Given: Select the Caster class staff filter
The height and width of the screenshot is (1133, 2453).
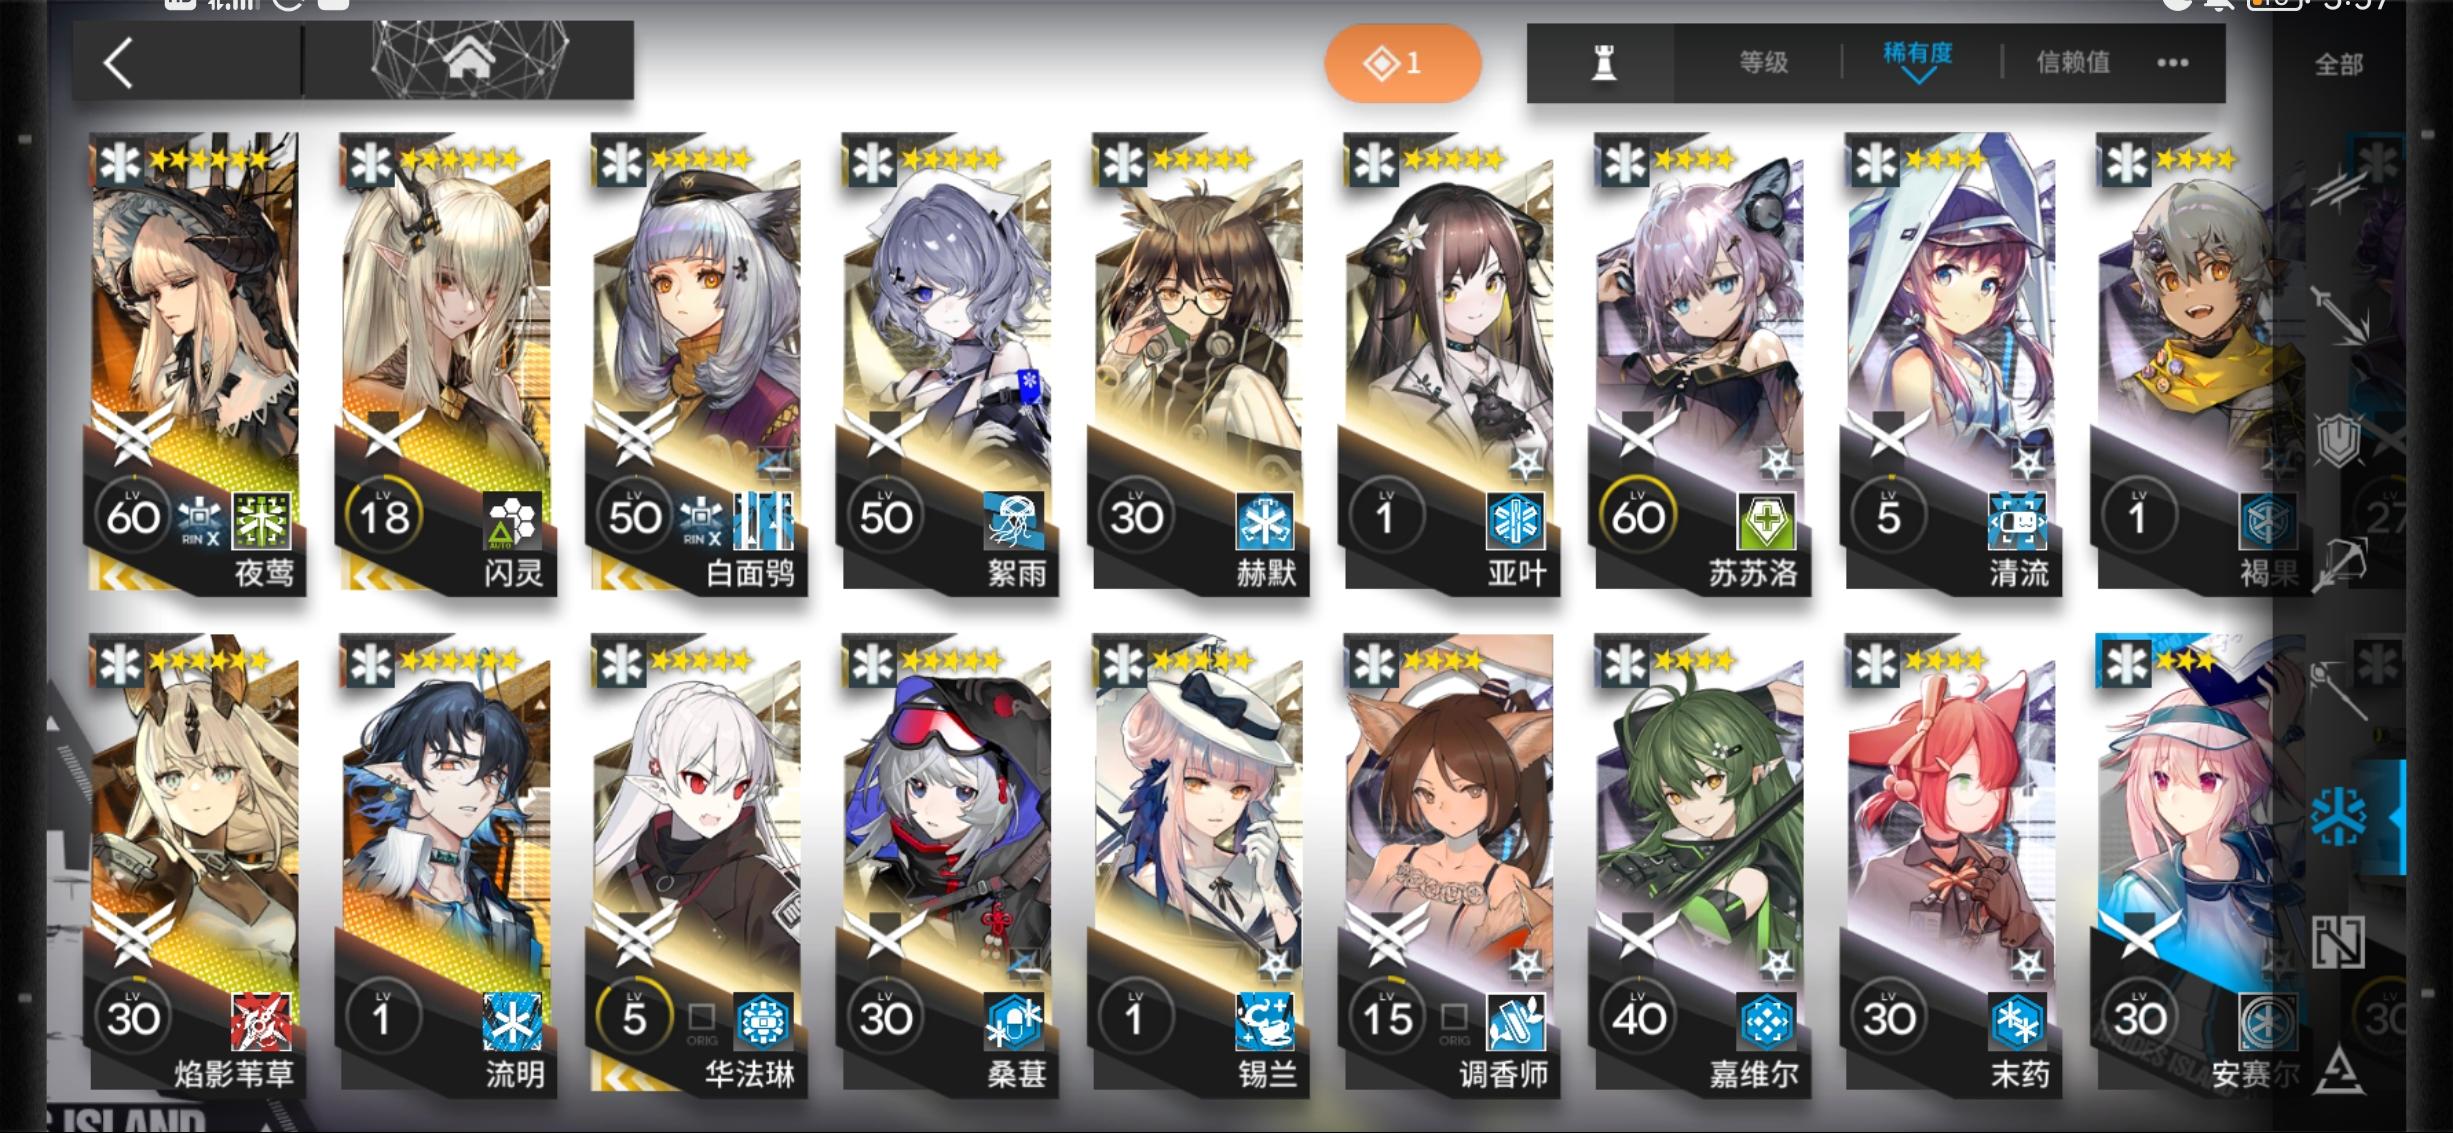Looking at the screenshot, I should 2340,690.
